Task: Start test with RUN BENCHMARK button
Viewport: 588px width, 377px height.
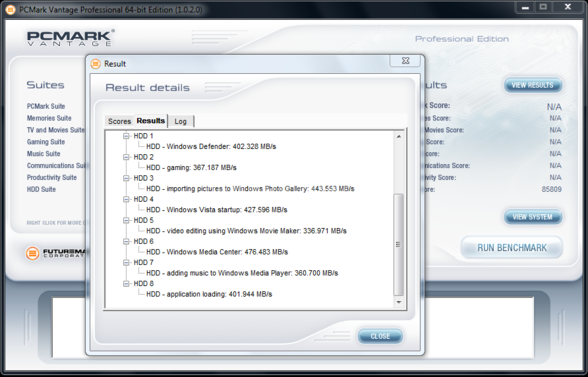Action: [512, 248]
